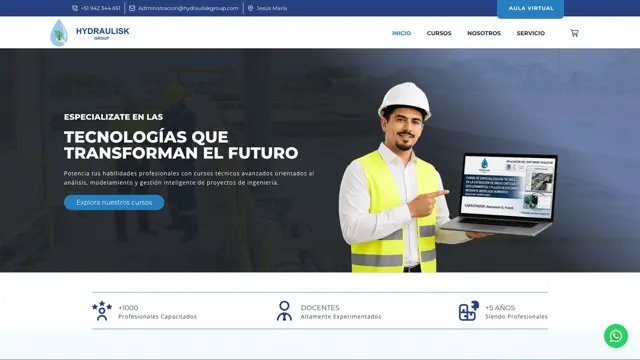The image size is (640, 360).
Task: Open the Cursos menu item
Action: coord(439,33)
